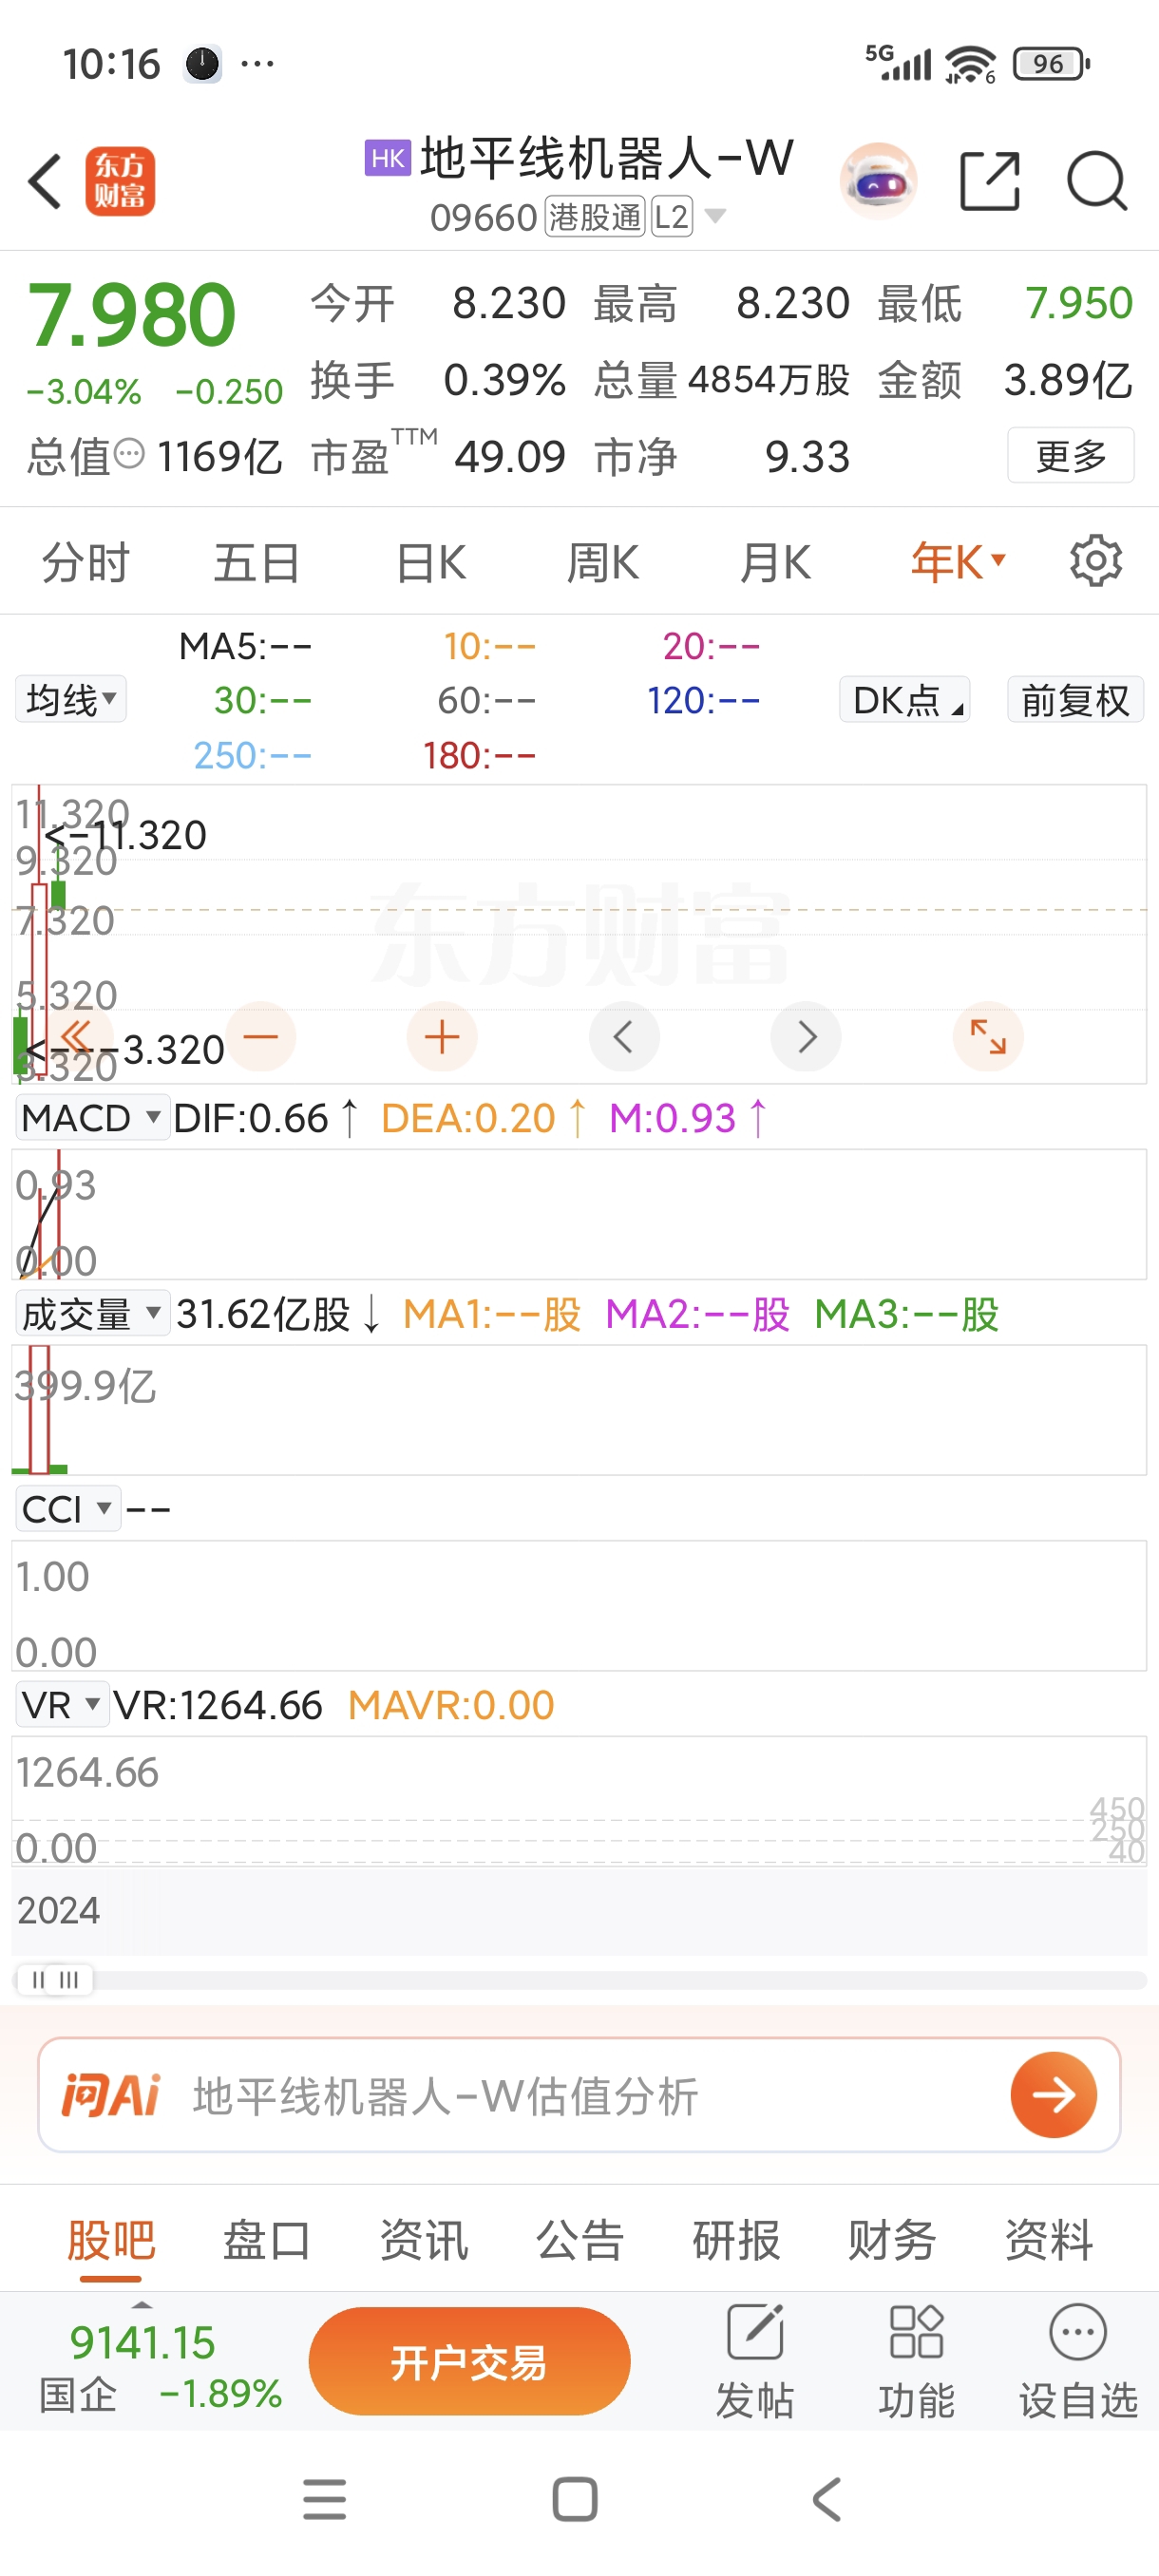Open the VR indicator dropdown
Viewport: 1159px width, 2576px height.
point(62,1705)
